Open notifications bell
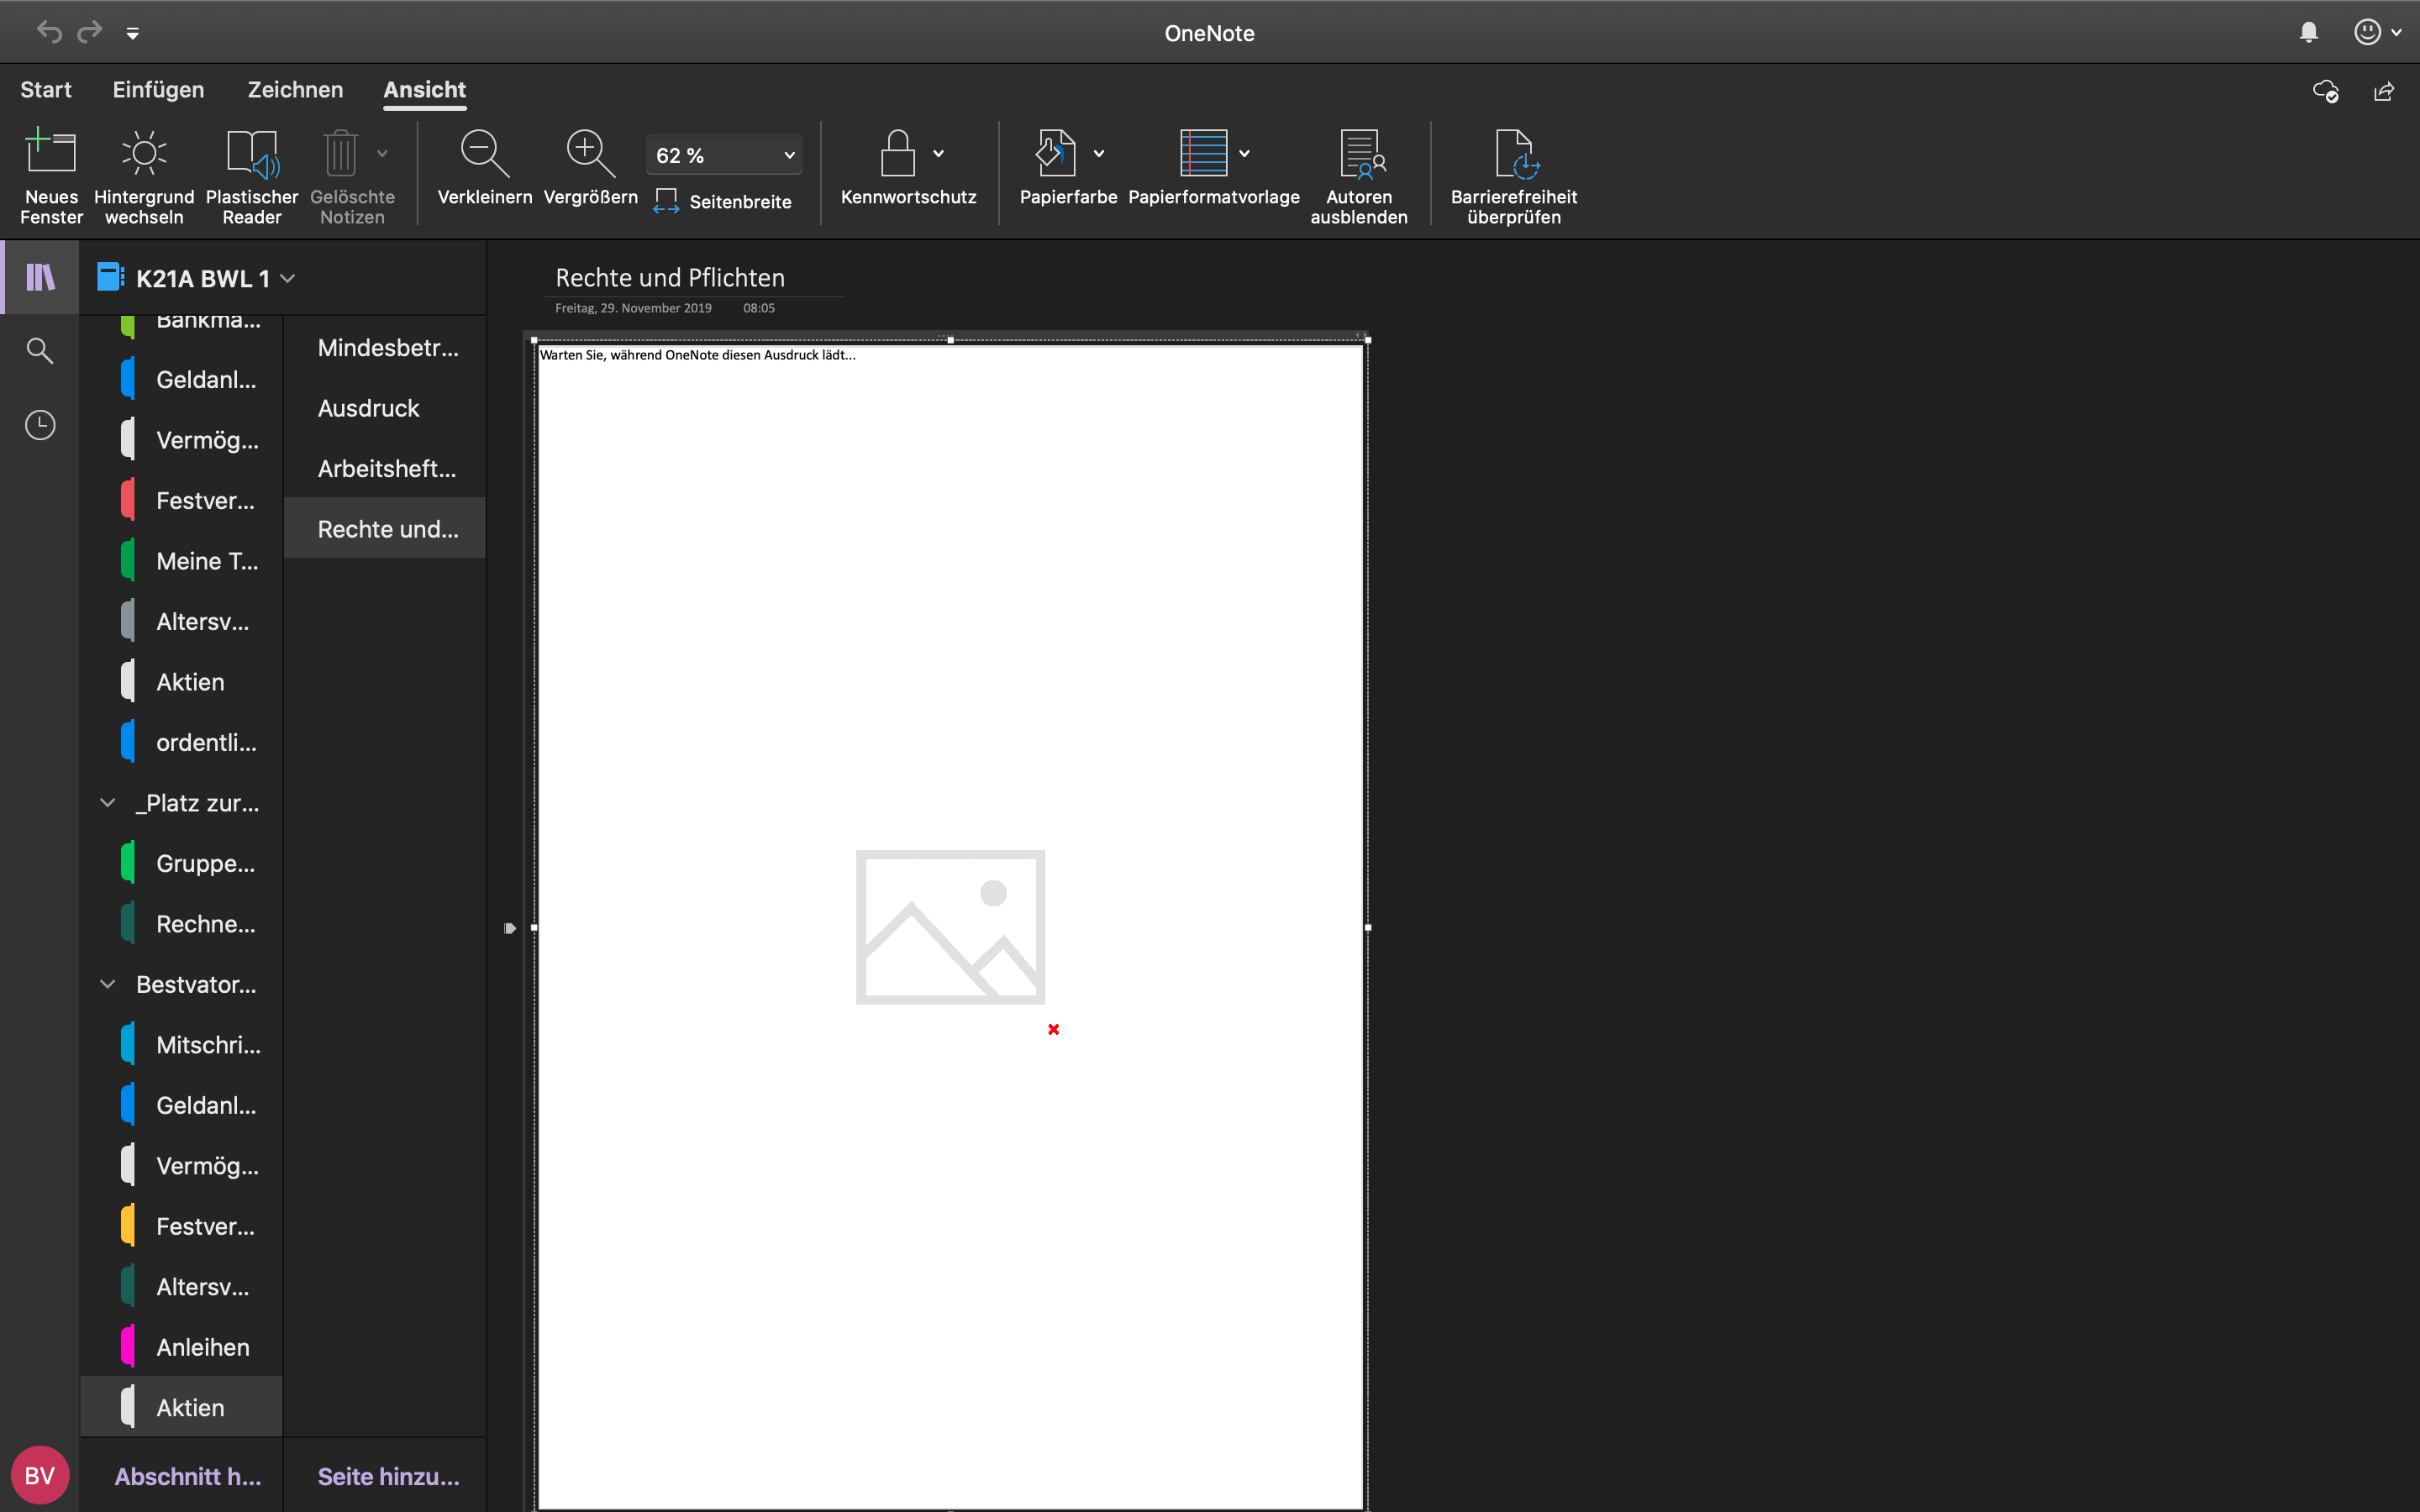Image resolution: width=2420 pixels, height=1512 pixels. coord(2309,32)
